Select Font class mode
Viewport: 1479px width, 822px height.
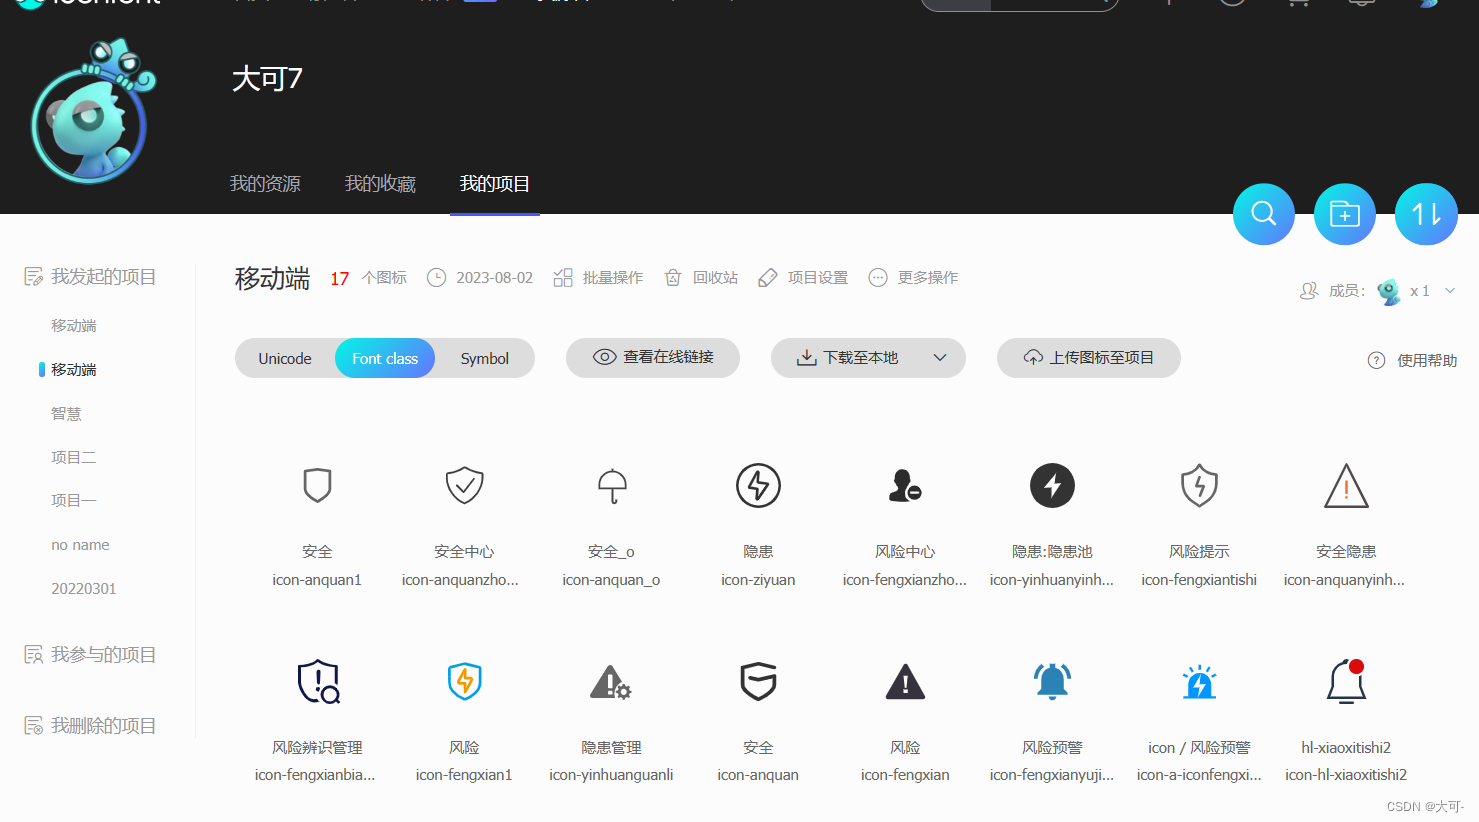385,357
